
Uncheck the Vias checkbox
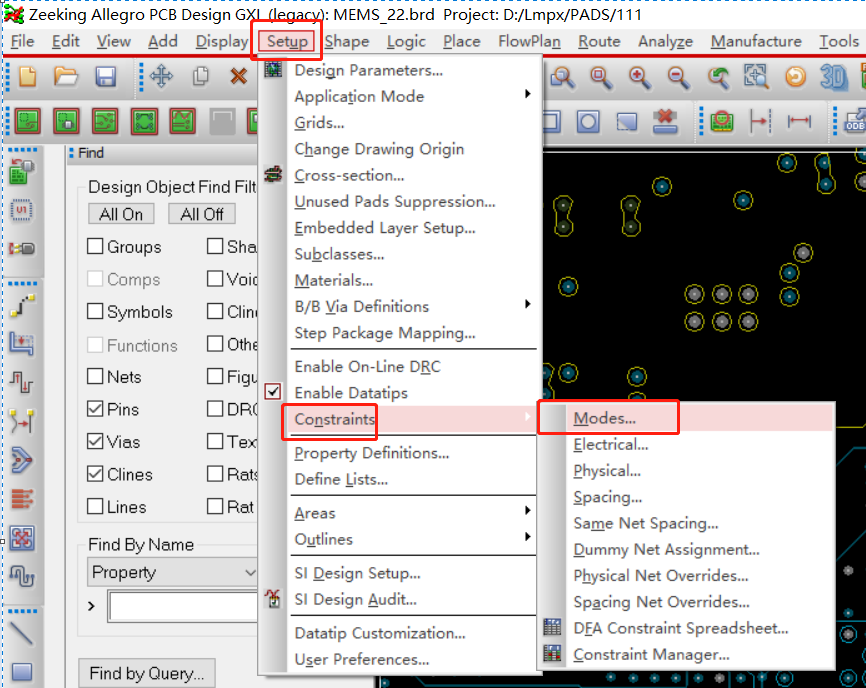point(95,441)
